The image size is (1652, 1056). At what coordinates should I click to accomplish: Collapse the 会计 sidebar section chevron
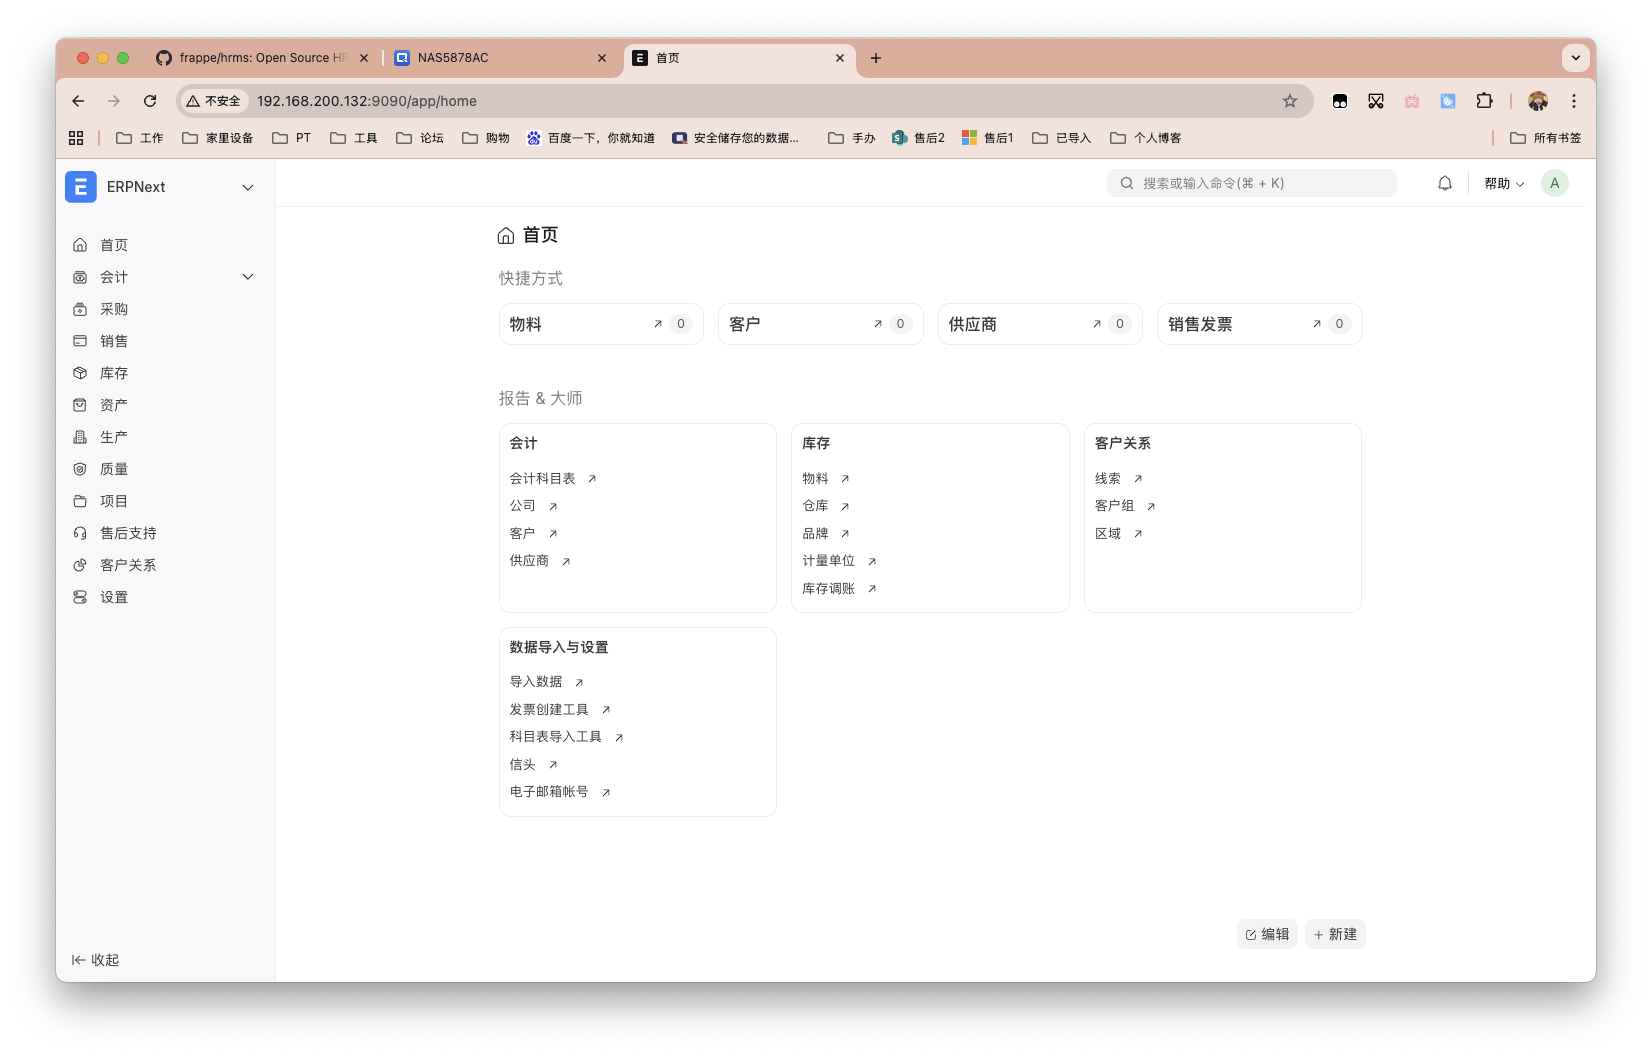coord(247,277)
